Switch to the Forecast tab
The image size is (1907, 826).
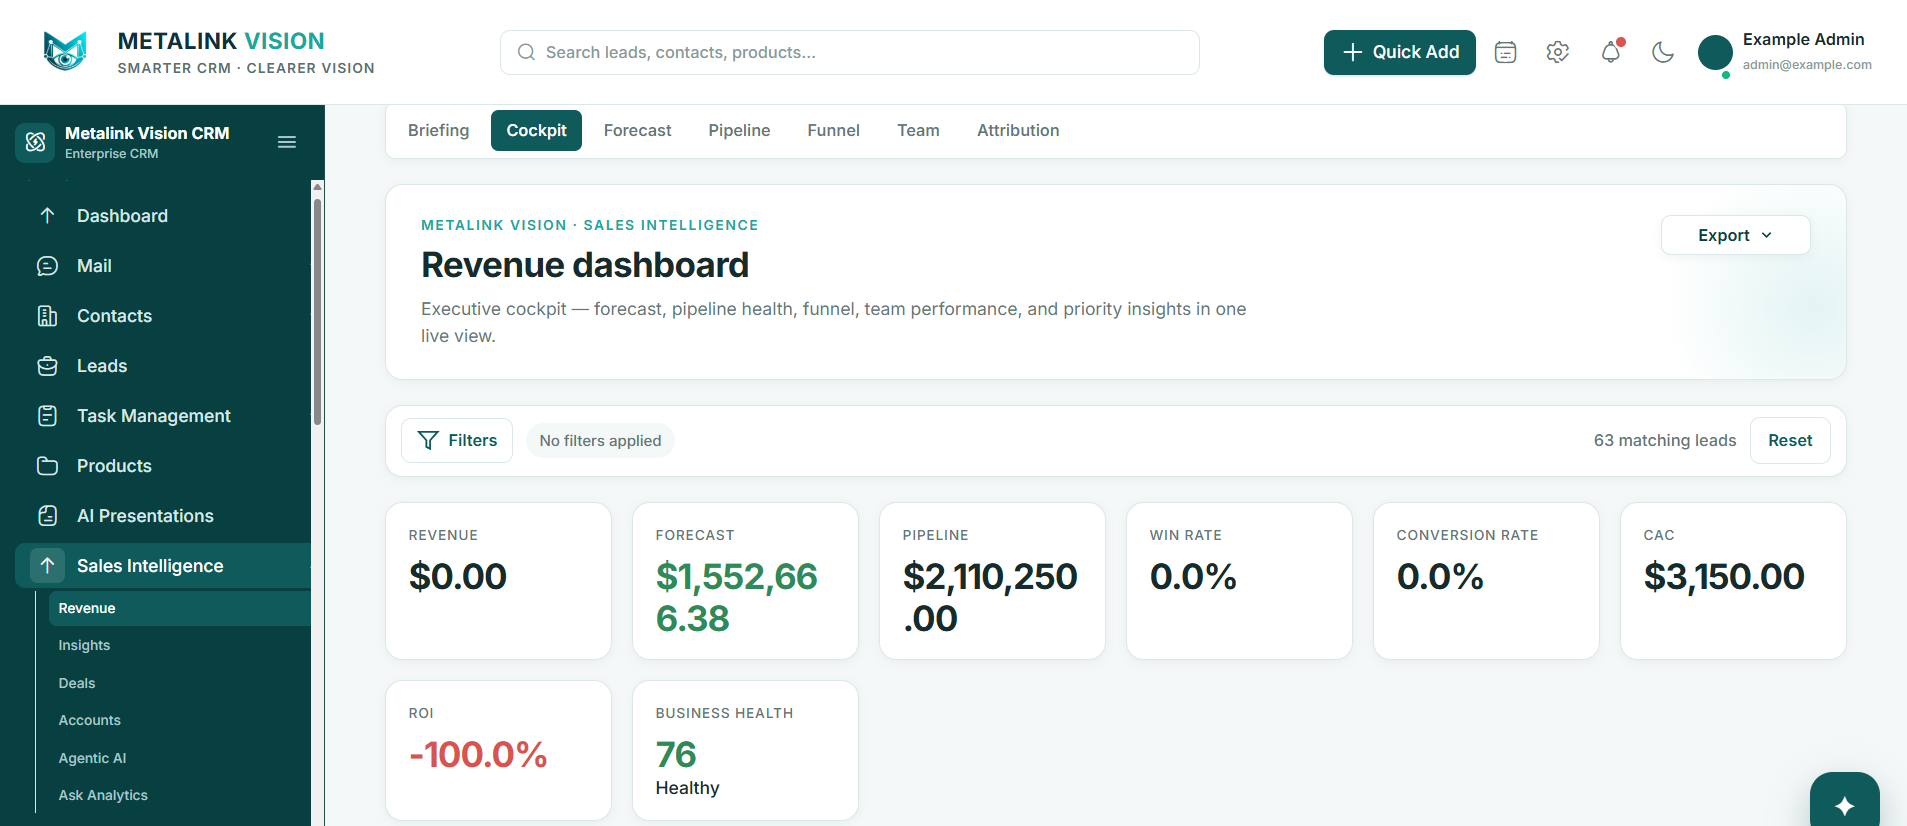[x=637, y=131]
